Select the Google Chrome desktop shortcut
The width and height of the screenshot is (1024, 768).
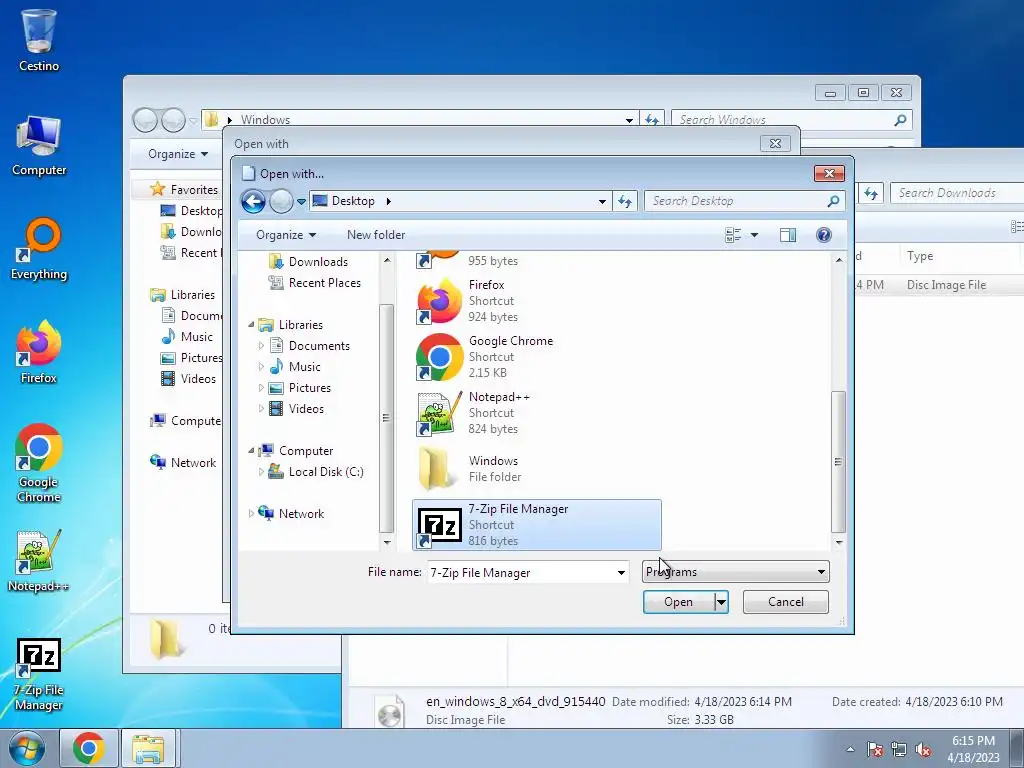39,464
